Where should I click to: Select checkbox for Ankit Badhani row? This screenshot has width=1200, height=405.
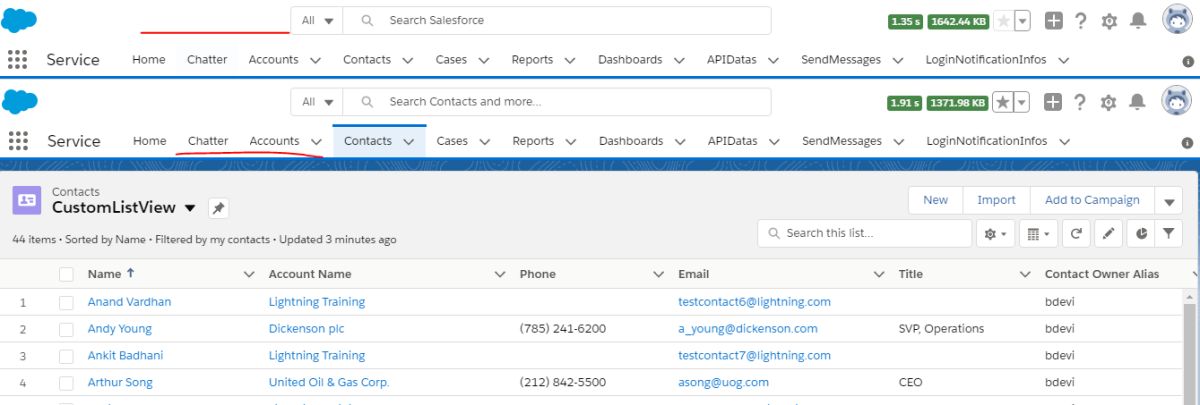click(66, 356)
